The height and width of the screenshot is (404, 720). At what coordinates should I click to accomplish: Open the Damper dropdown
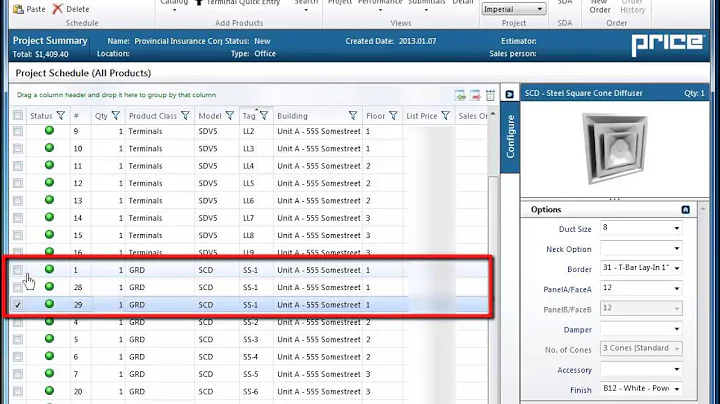click(x=641, y=329)
